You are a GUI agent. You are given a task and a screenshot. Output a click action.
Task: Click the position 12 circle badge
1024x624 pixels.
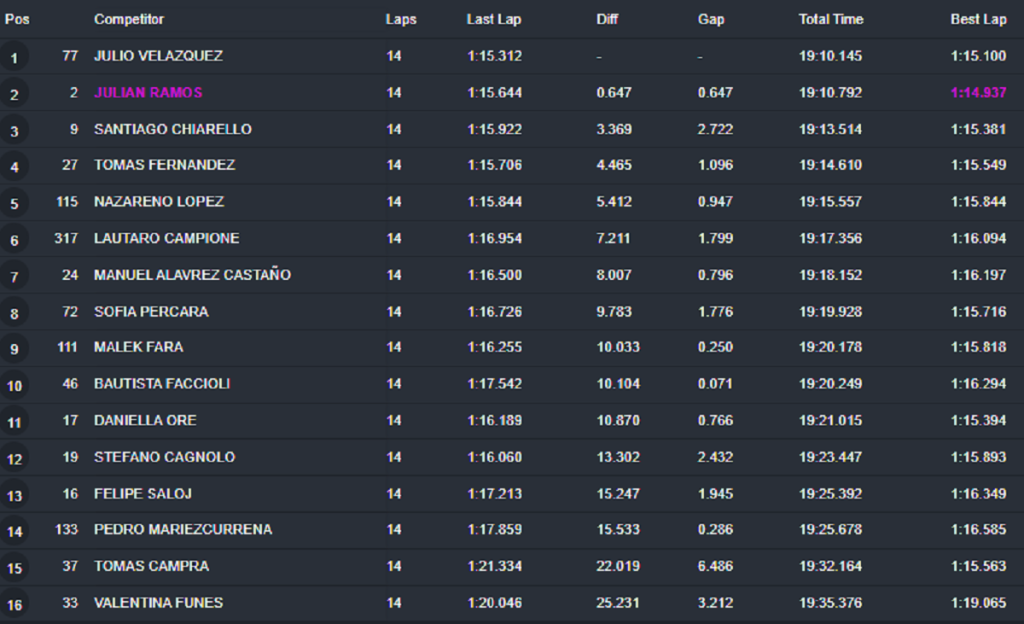click(14, 459)
